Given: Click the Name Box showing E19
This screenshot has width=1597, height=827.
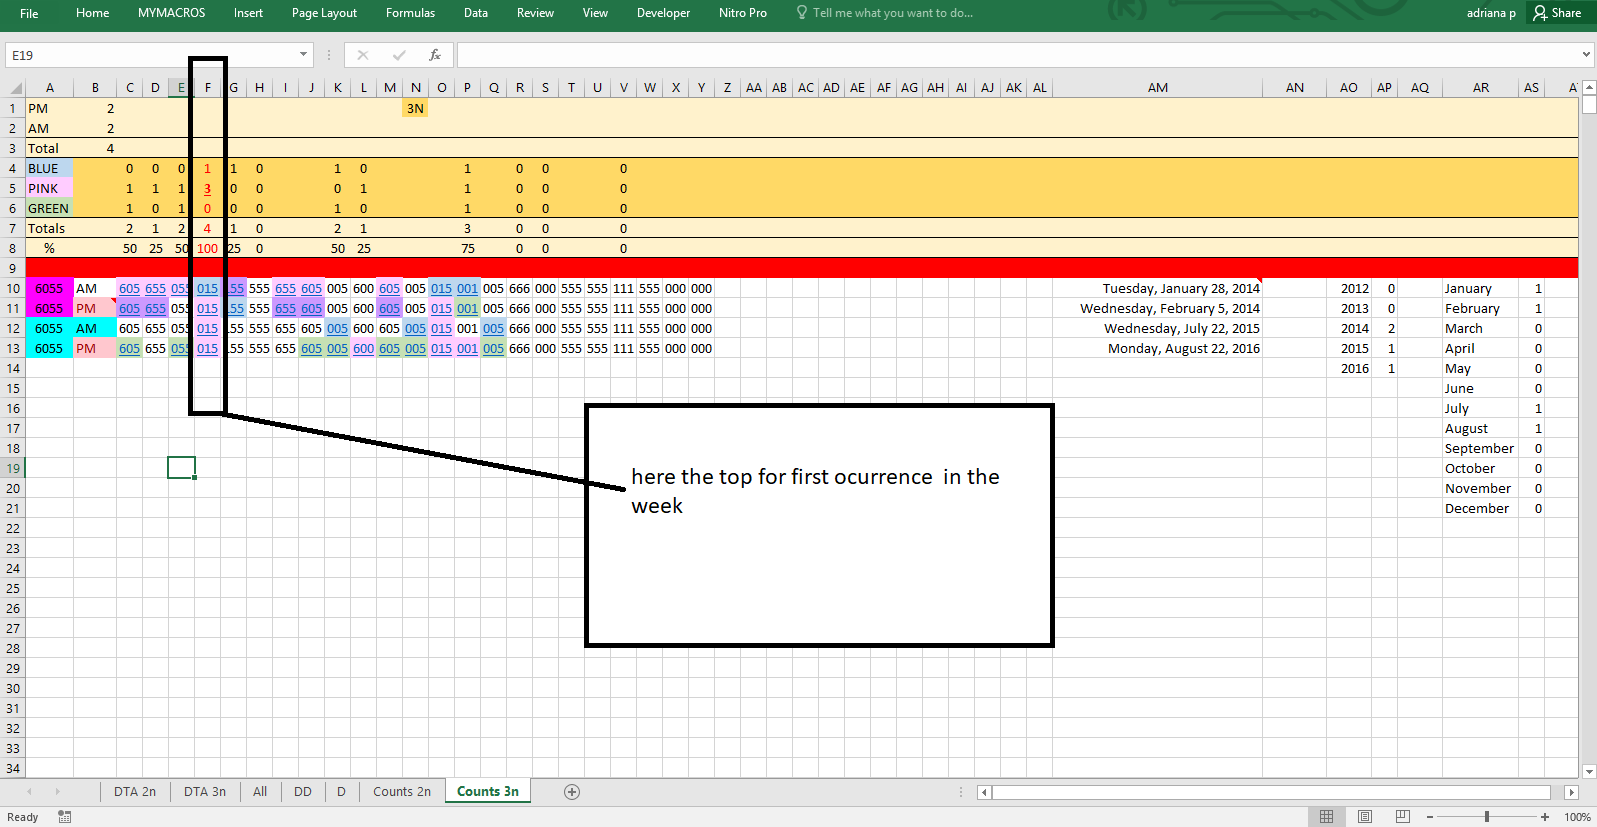Looking at the screenshot, I should [x=150, y=55].
